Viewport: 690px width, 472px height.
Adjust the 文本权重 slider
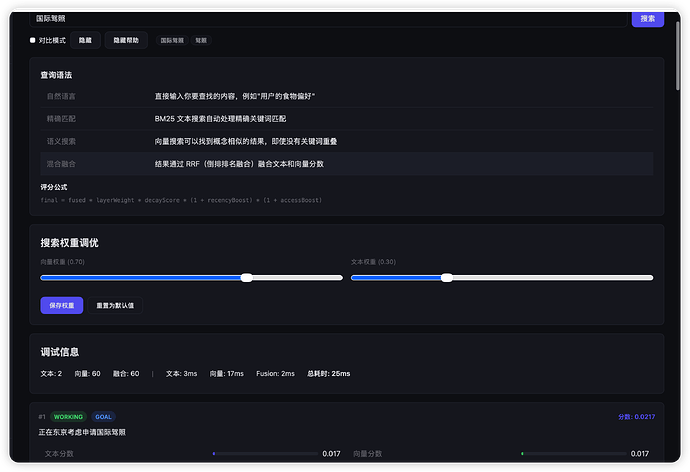[502, 278]
